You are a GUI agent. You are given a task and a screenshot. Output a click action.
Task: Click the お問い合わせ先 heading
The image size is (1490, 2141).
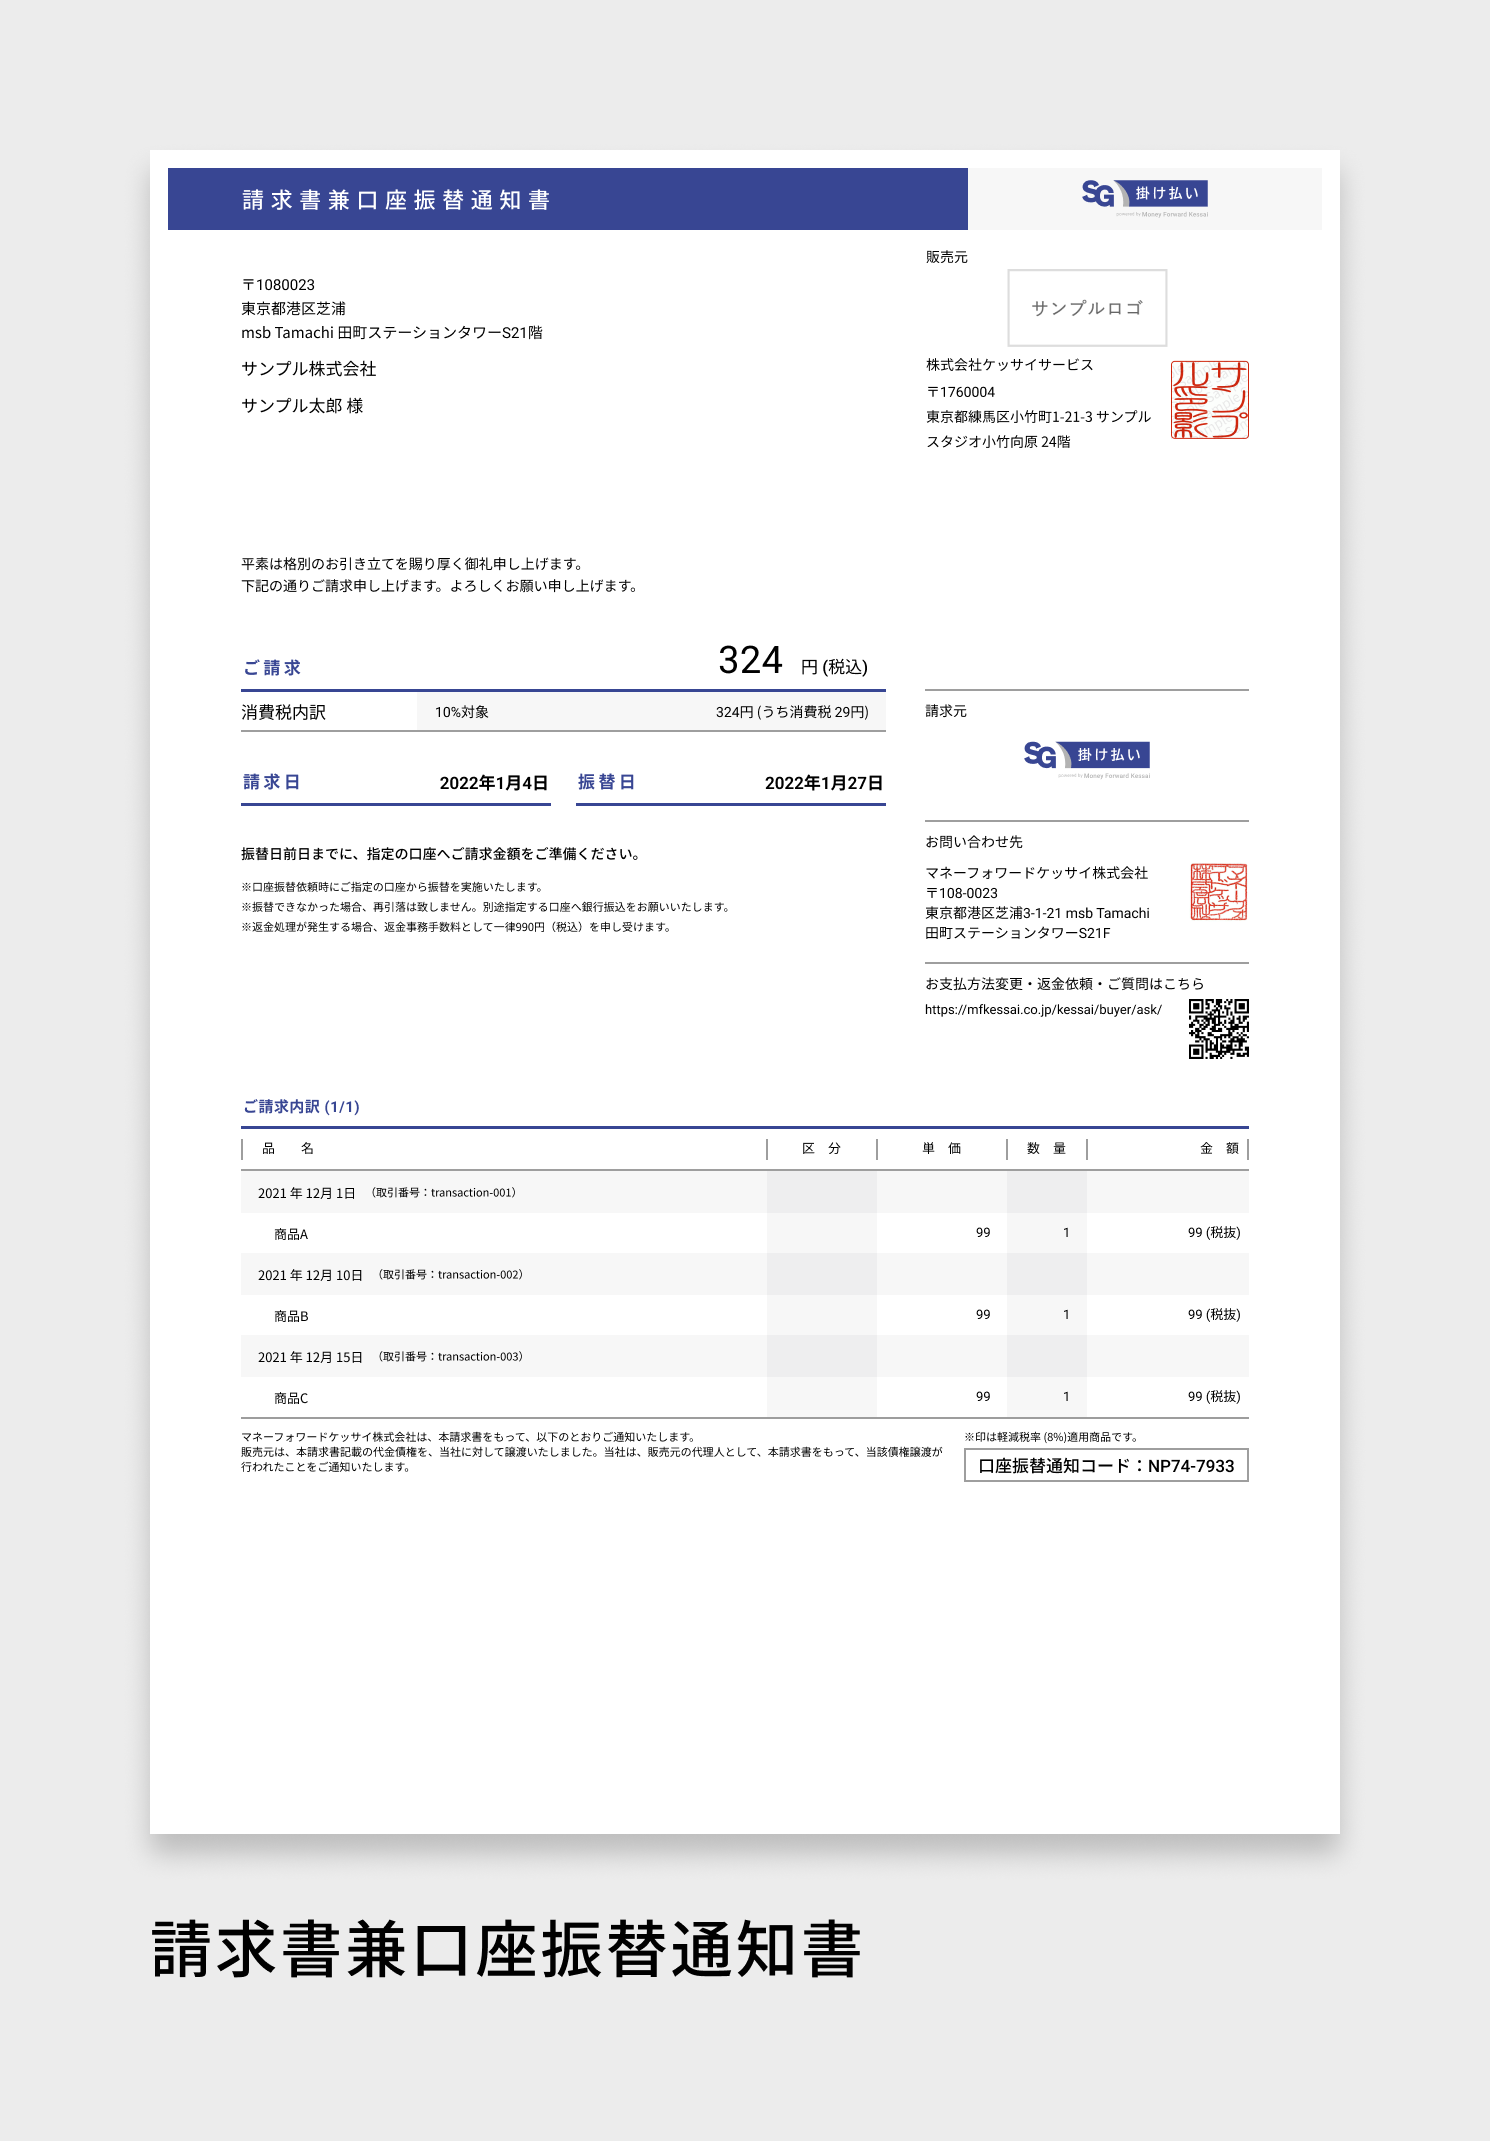[974, 842]
